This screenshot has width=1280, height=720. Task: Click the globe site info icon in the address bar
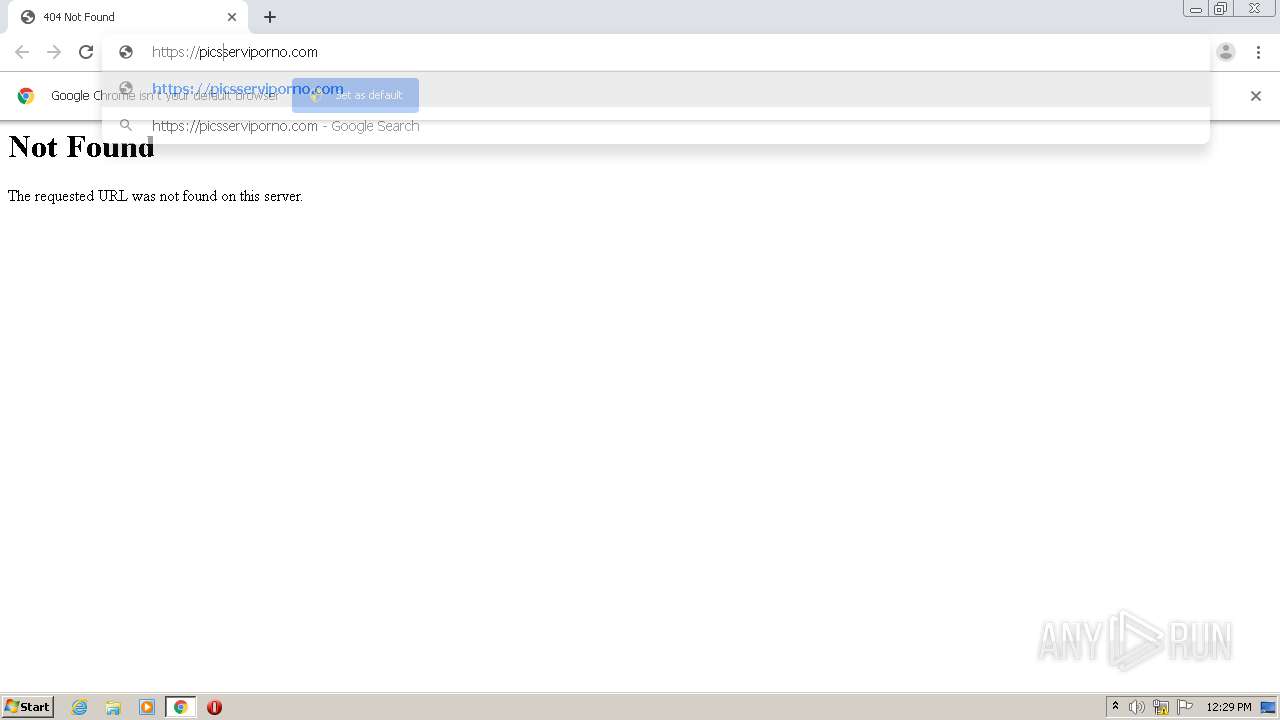click(126, 52)
